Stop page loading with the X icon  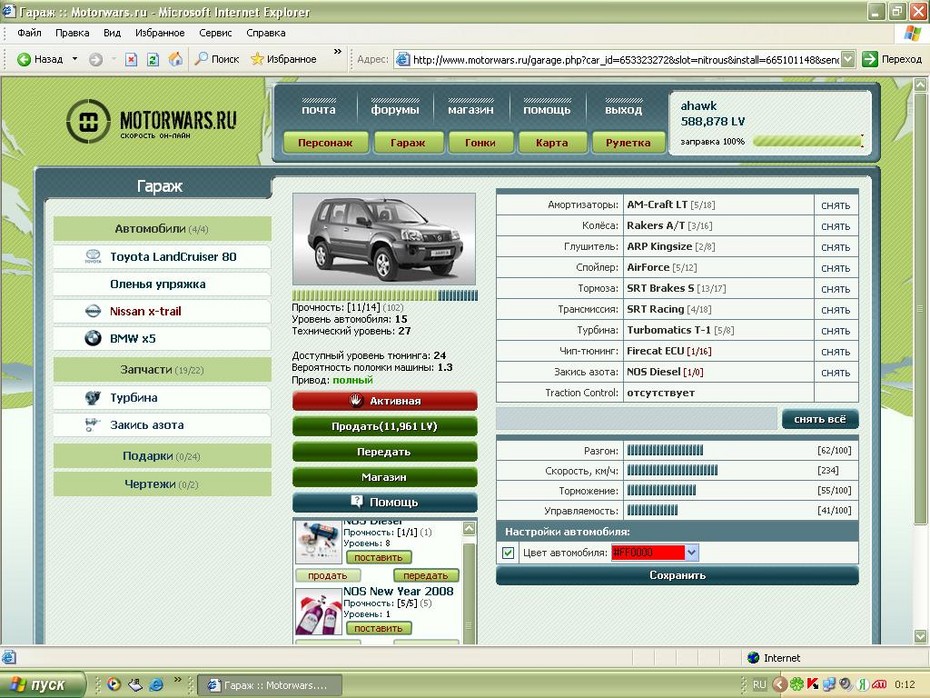[131, 59]
